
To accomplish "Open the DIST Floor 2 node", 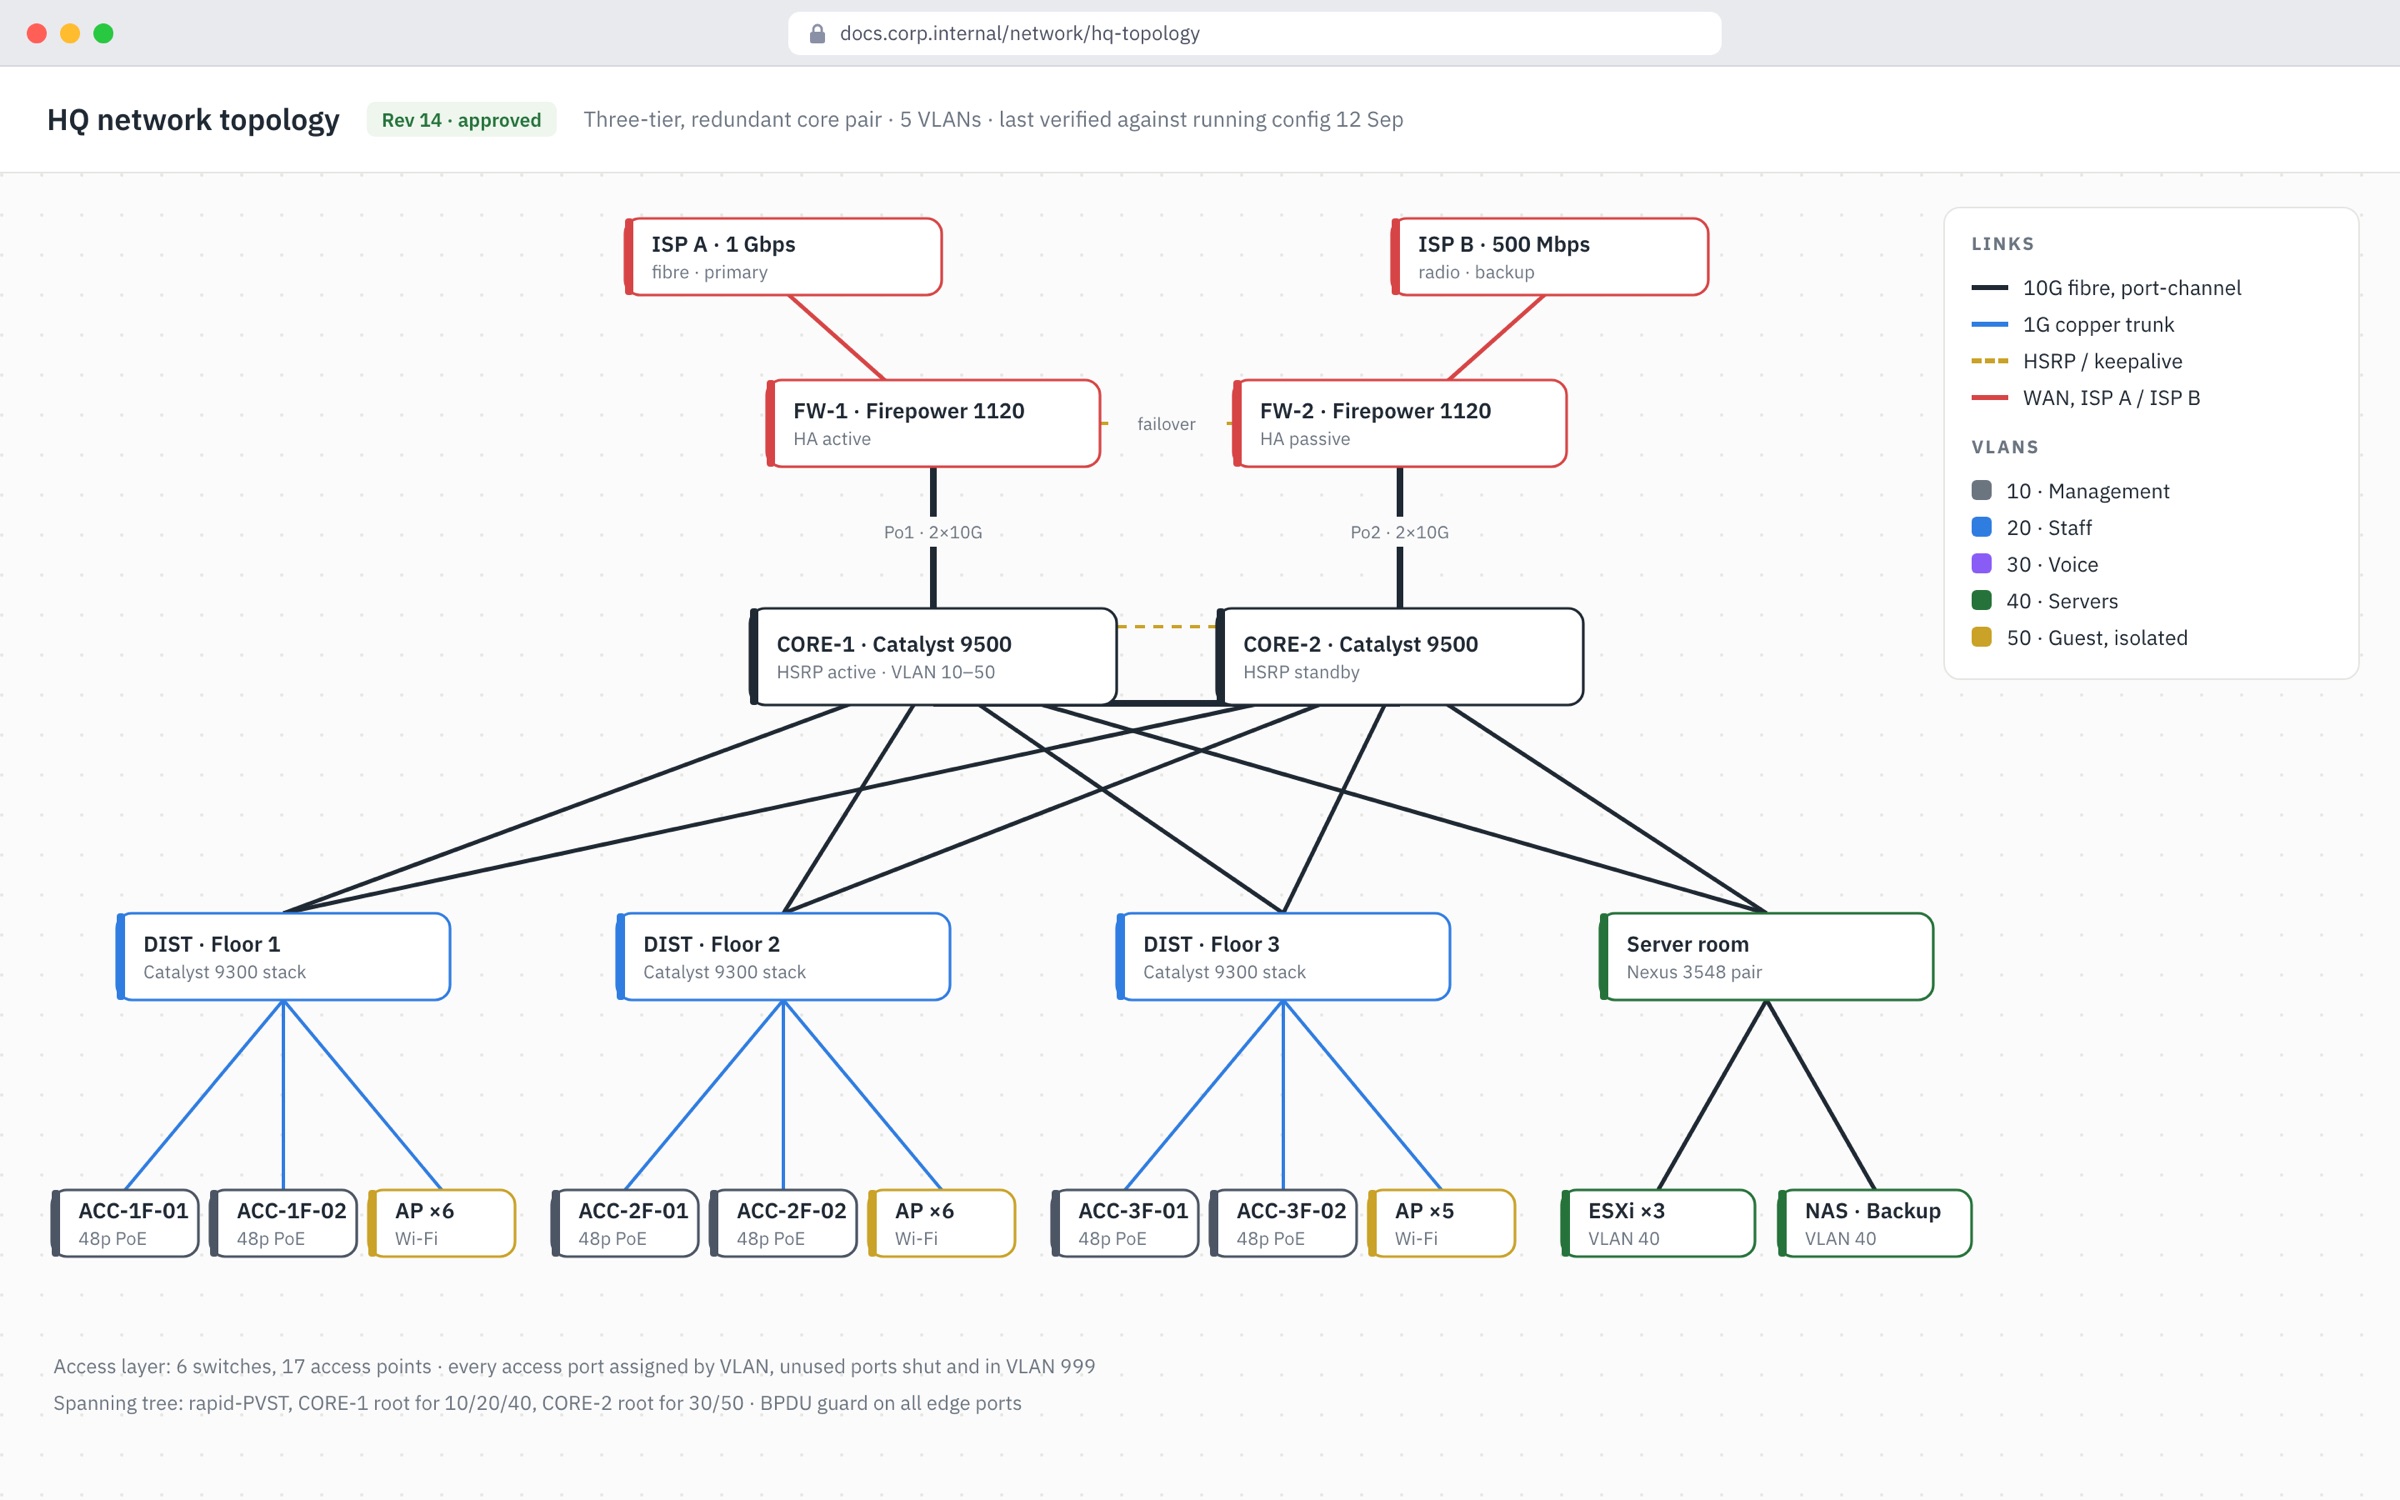I will [783, 957].
